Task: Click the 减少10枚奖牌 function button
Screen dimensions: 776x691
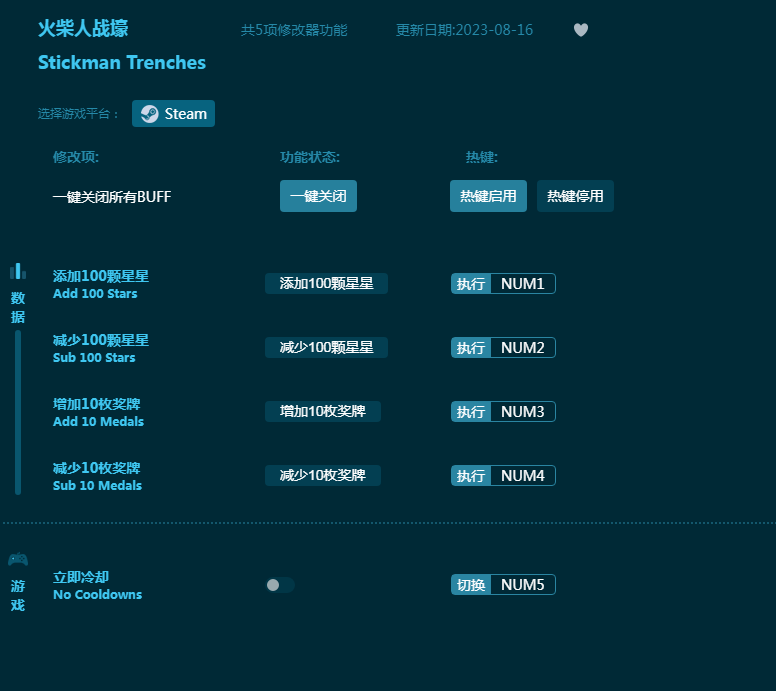Action: [x=322, y=476]
